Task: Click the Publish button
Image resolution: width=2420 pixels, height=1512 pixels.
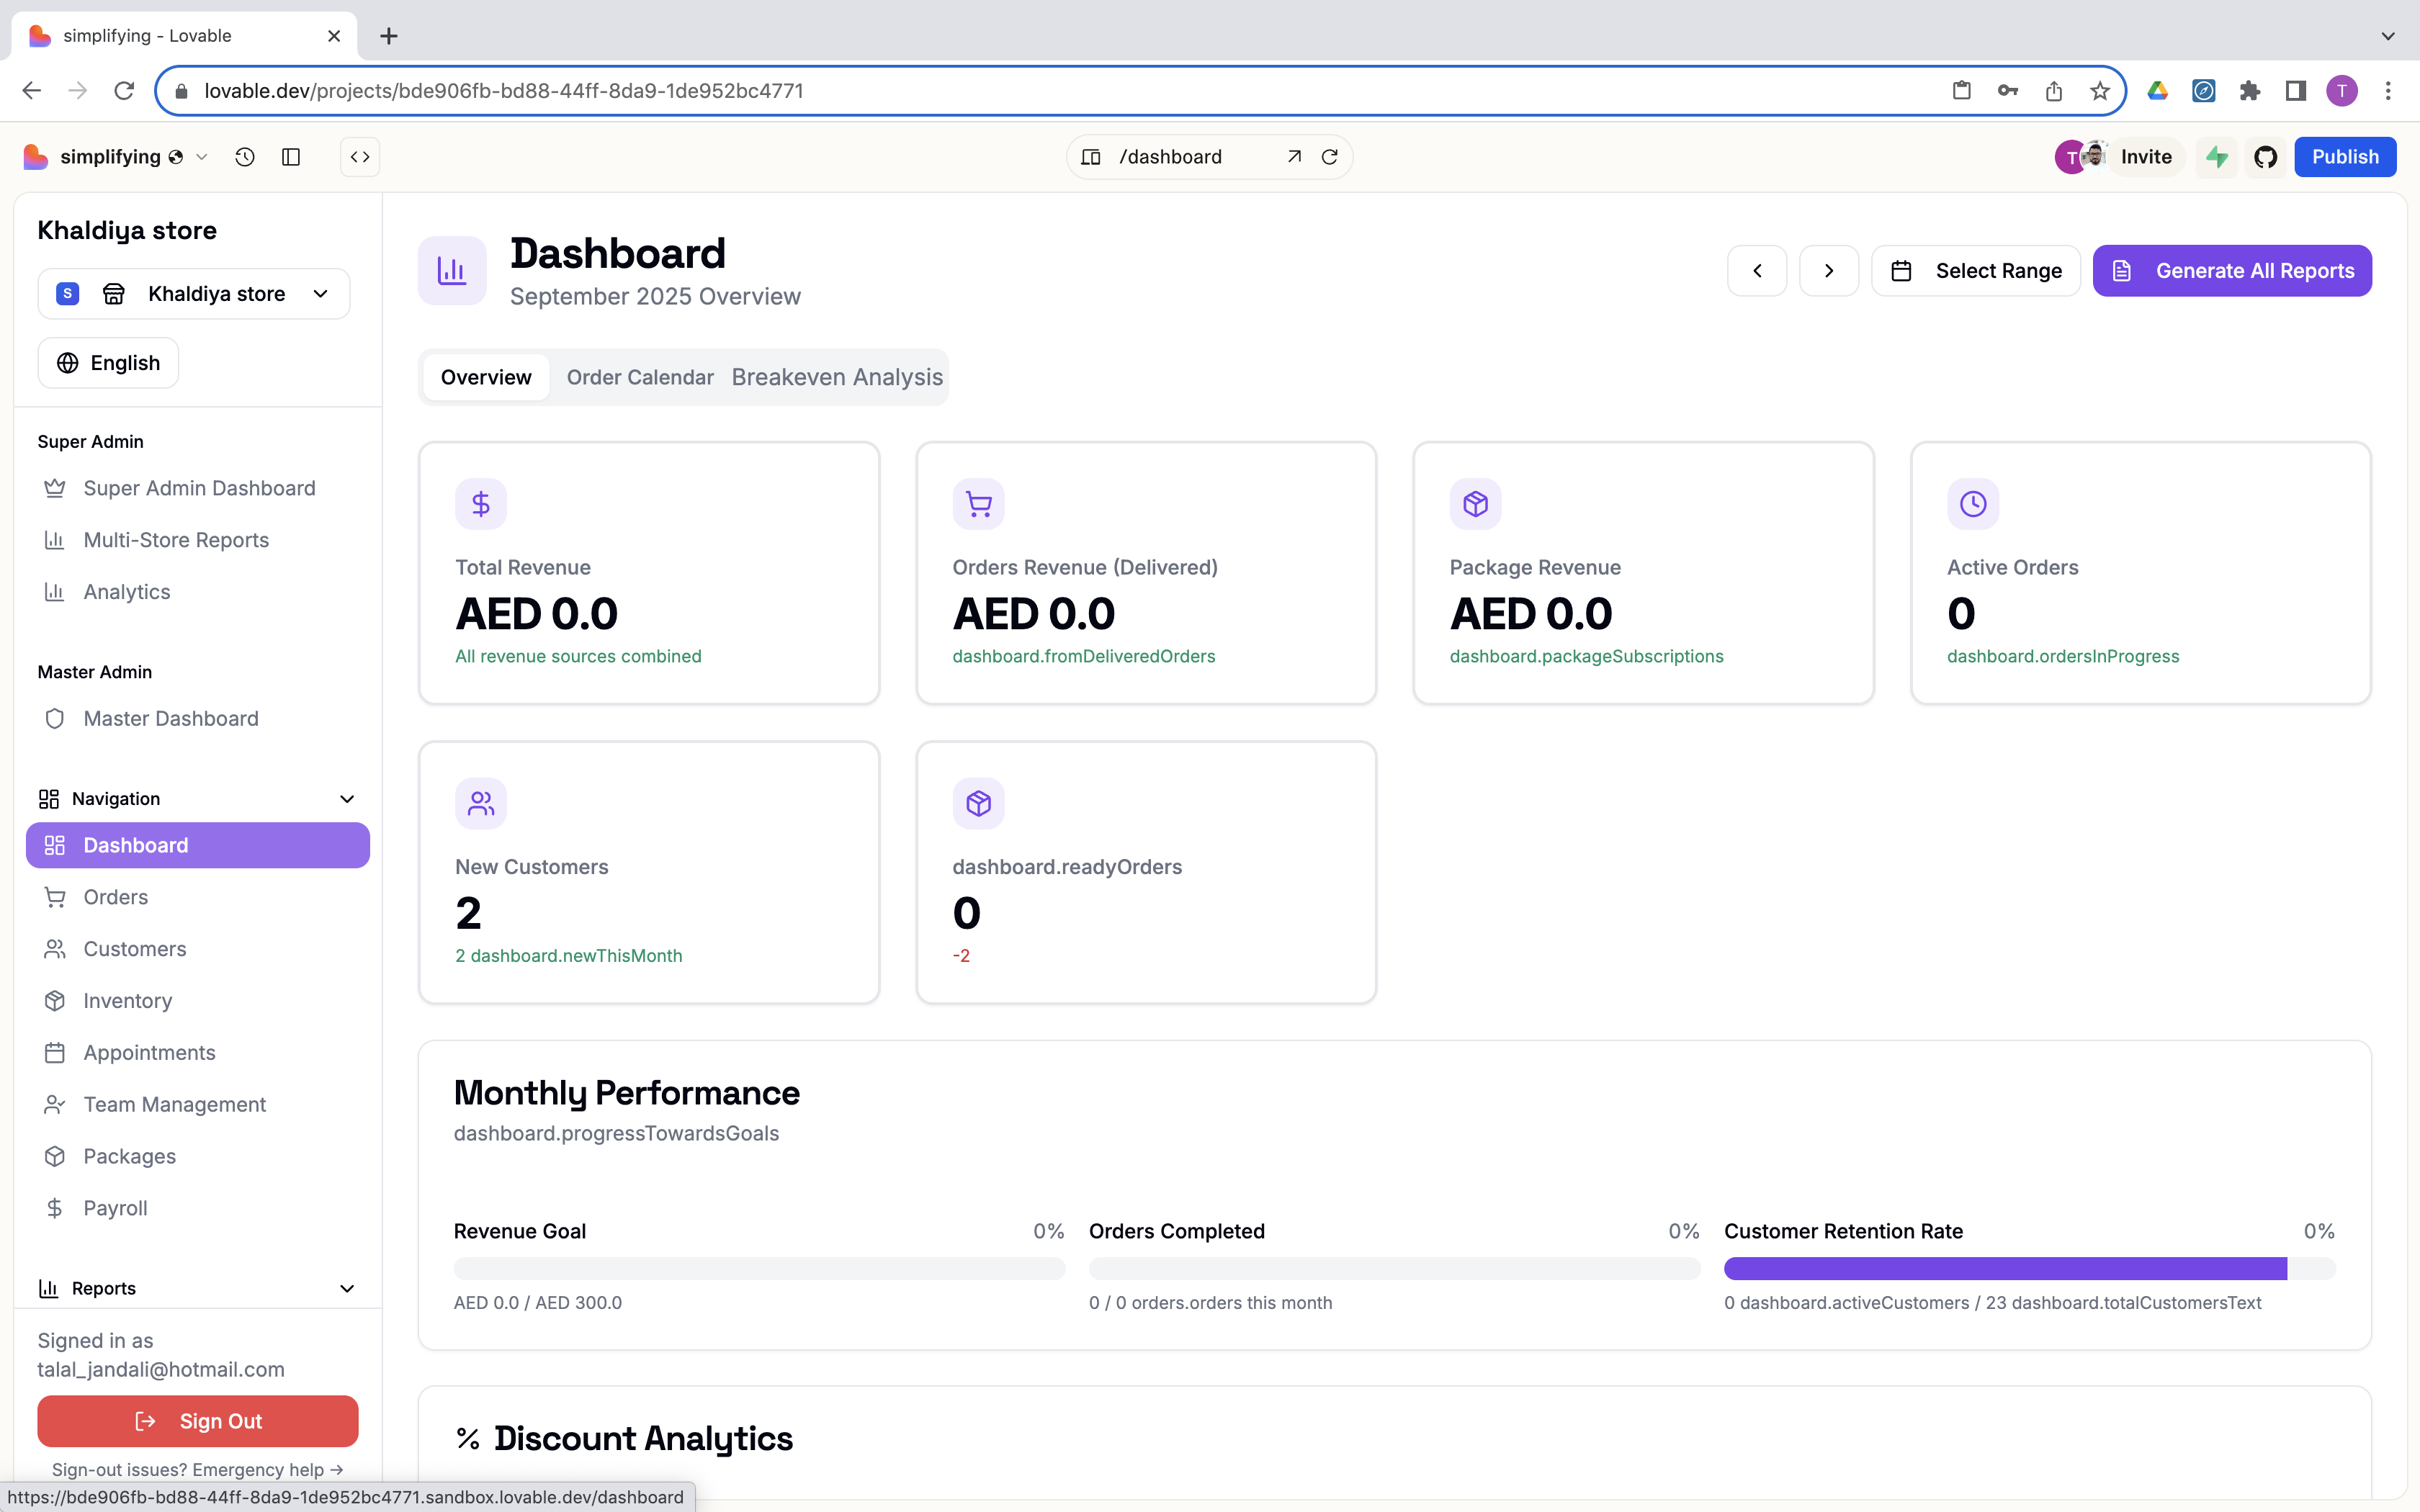Action: [x=2345, y=157]
